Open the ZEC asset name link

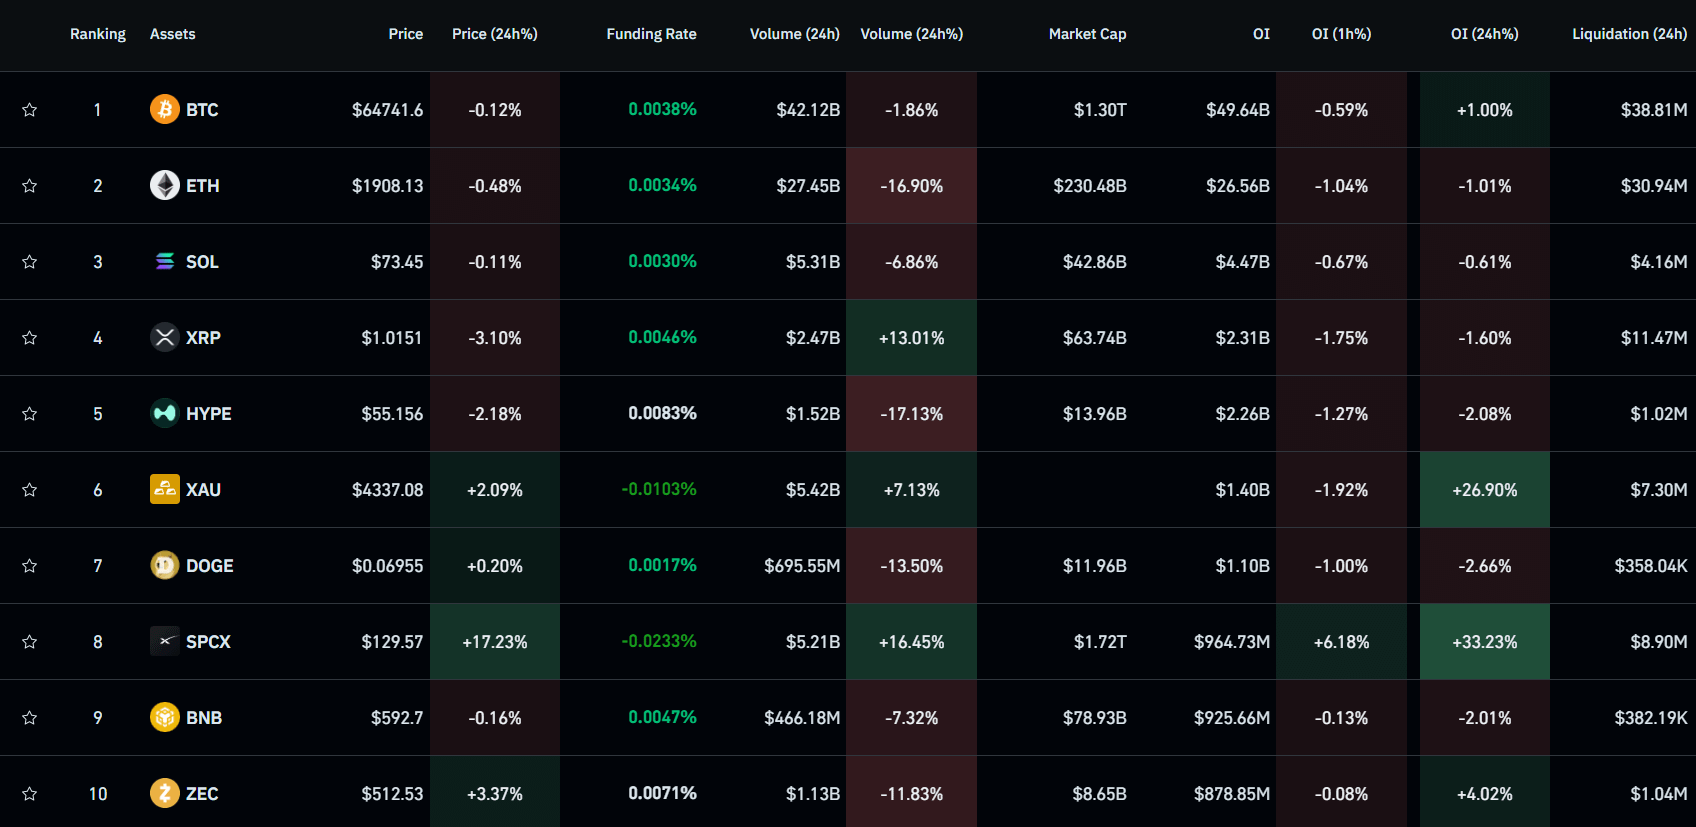tap(202, 794)
